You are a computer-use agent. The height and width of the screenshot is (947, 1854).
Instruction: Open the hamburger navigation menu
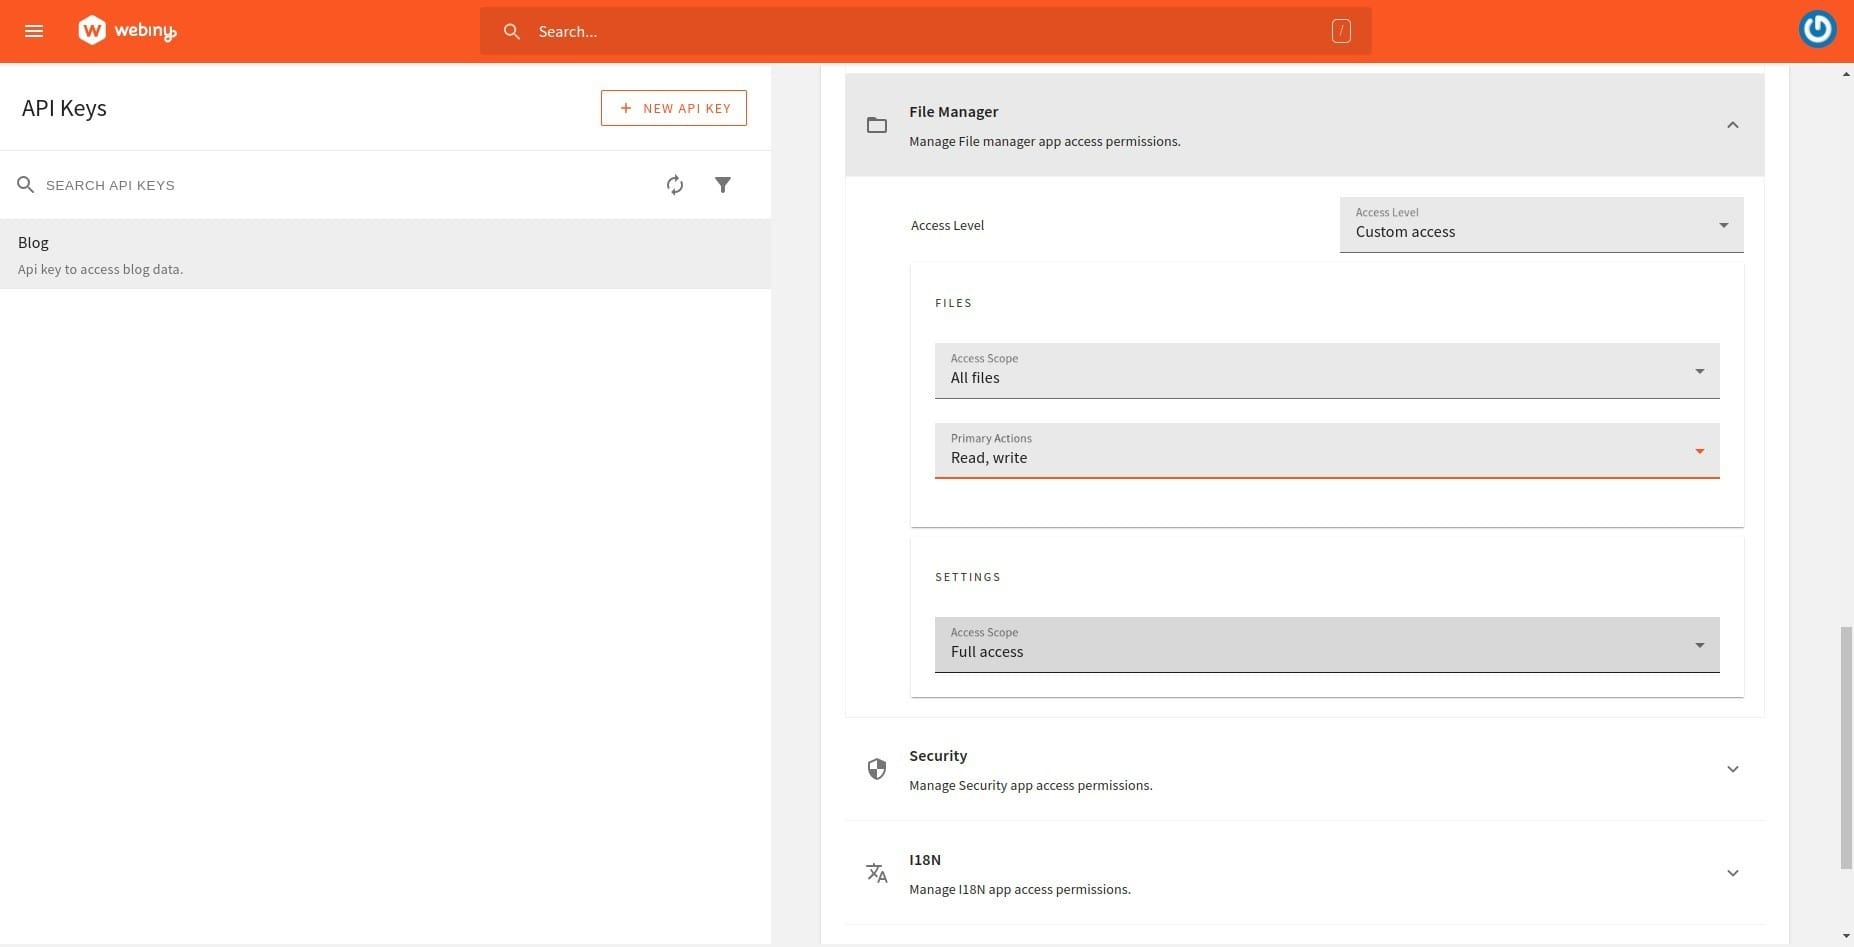point(34,31)
